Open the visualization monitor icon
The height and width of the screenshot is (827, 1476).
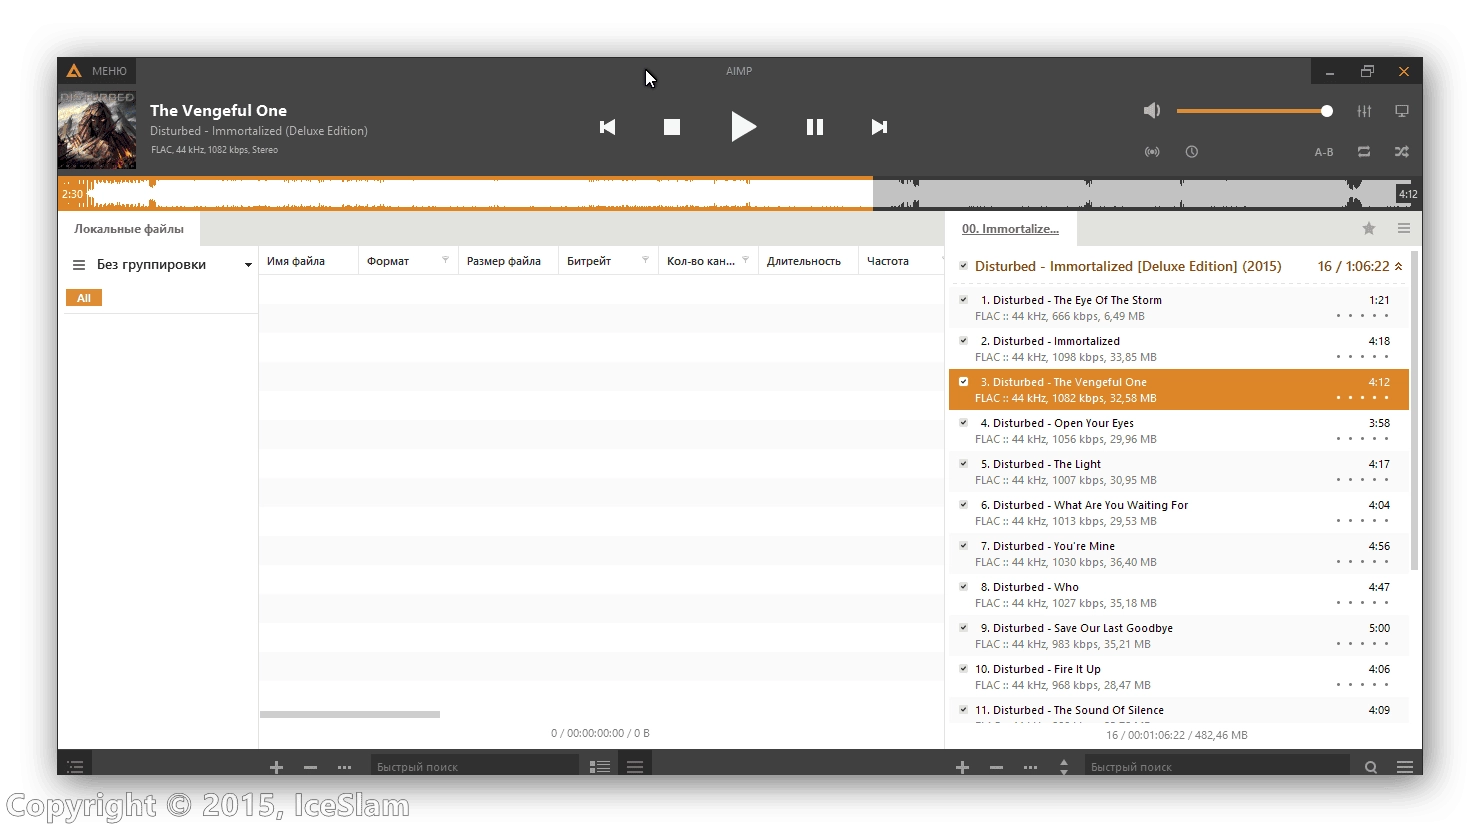[x=1402, y=111]
